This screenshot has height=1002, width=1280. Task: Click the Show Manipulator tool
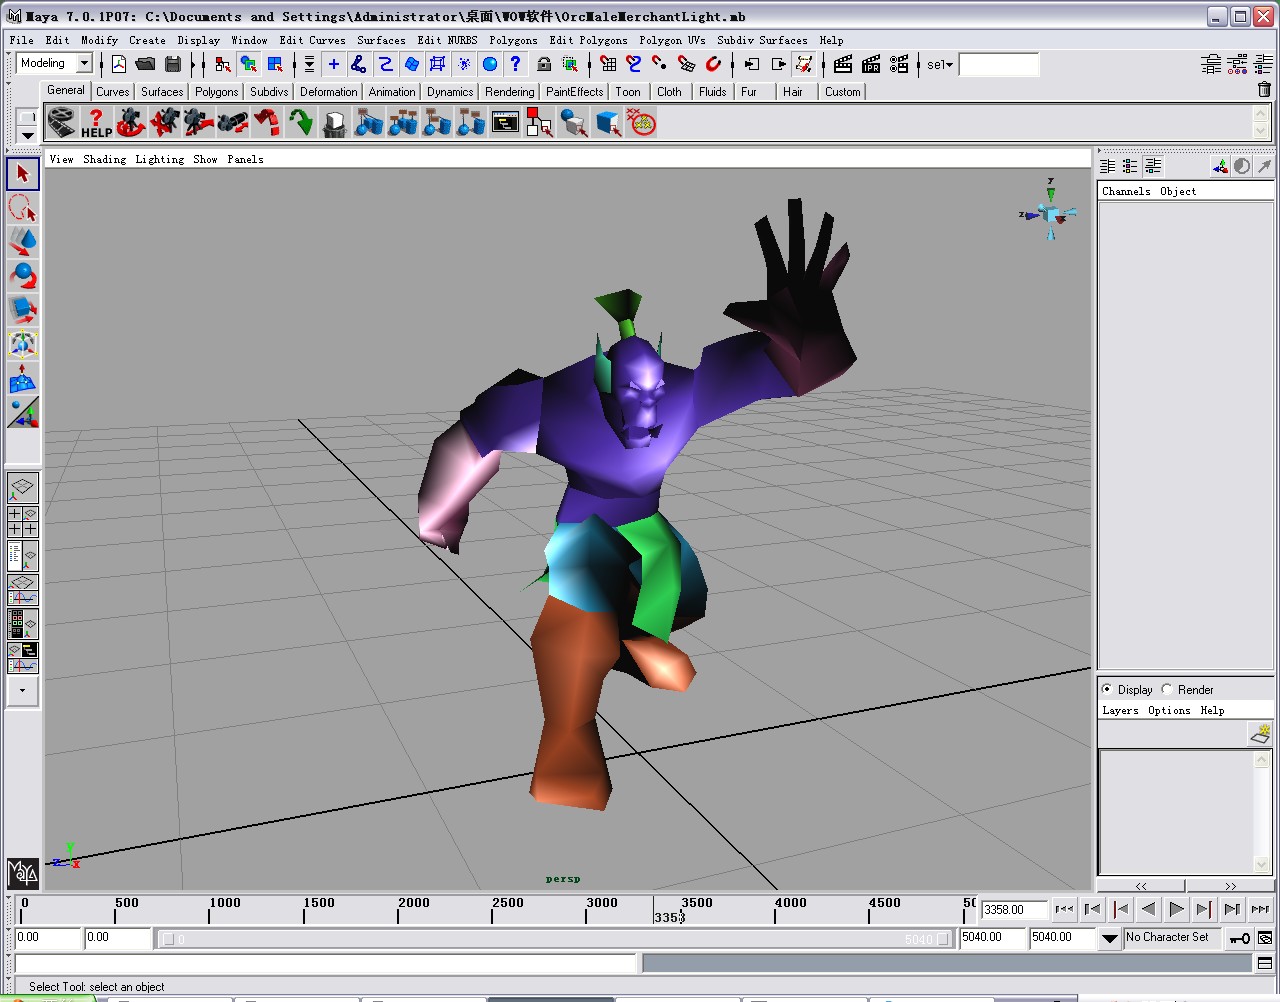coord(23,412)
